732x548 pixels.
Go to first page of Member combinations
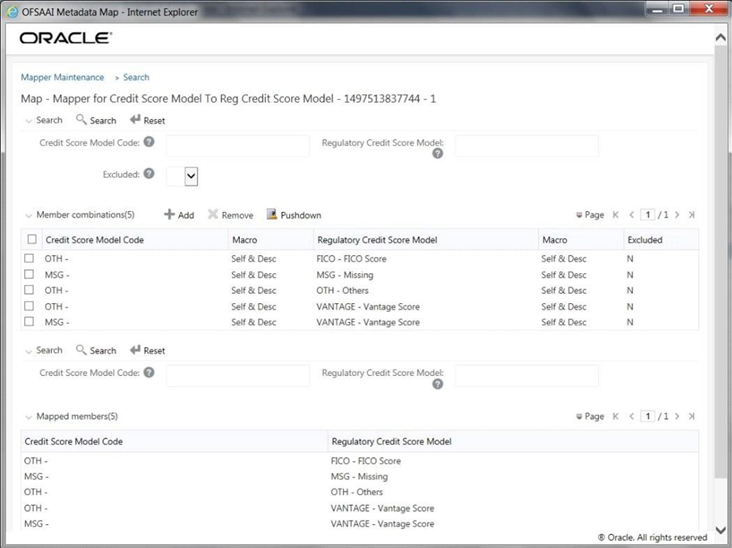tap(616, 215)
